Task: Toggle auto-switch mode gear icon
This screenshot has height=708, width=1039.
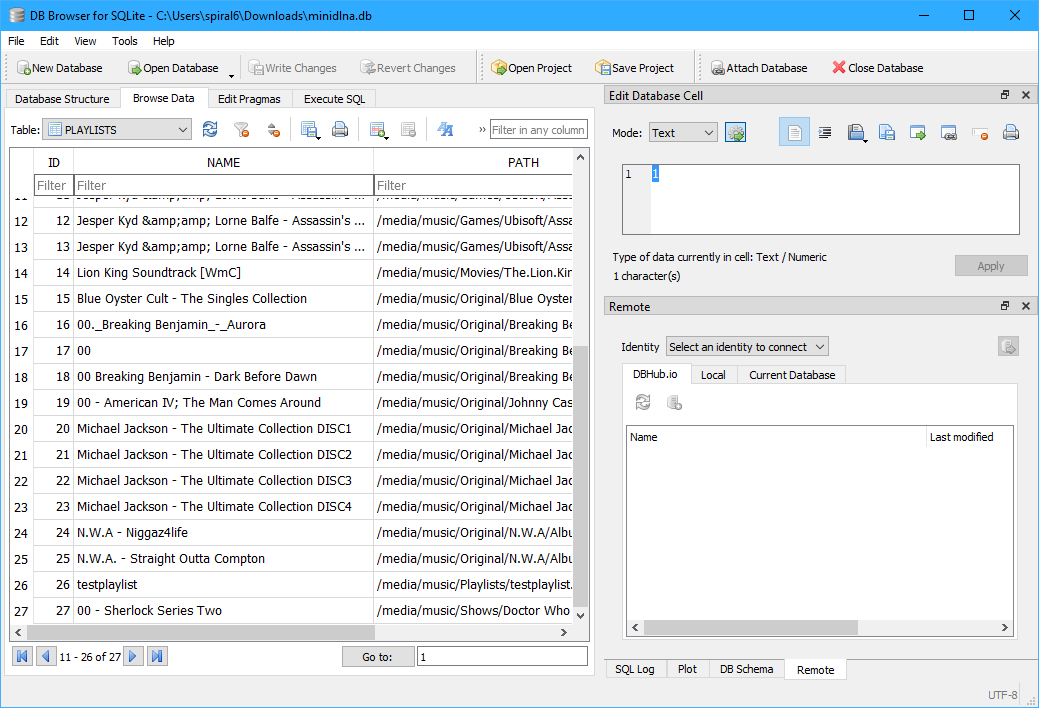Action: click(736, 133)
